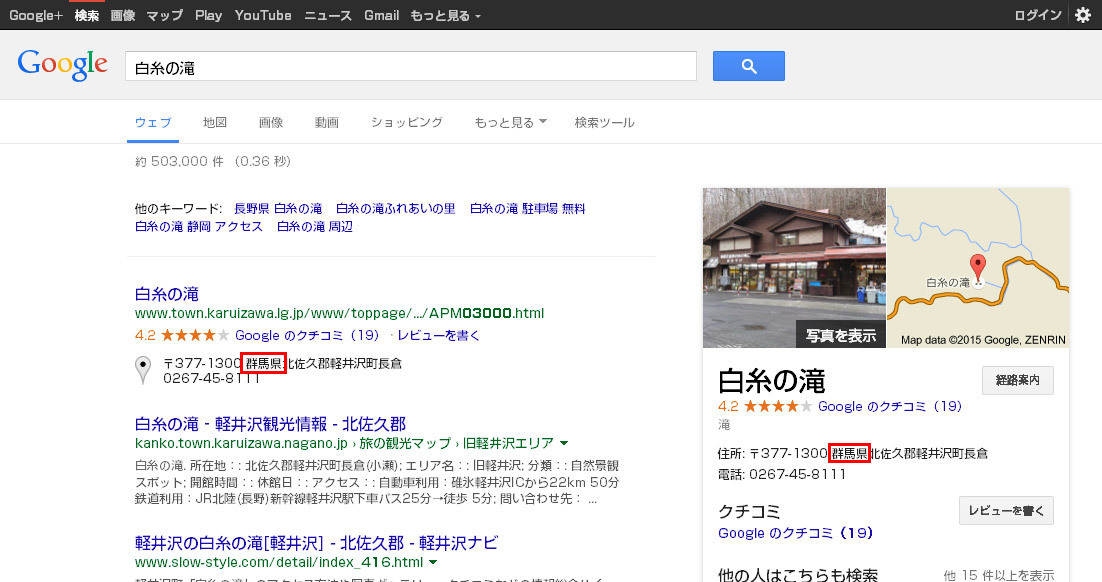Open 検索ツール
Image resolution: width=1102 pixels, height=582 pixels.
pyautogui.click(x=604, y=122)
